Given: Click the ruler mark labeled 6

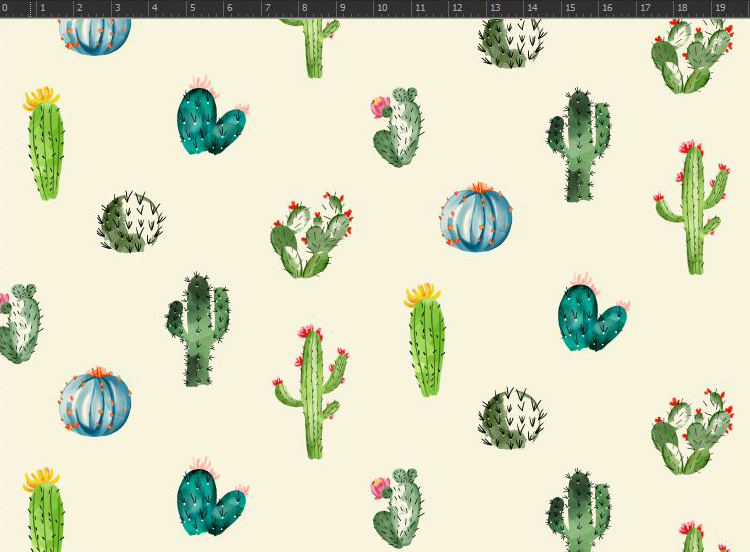Looking at the screenshot, I should coord(230,8).
